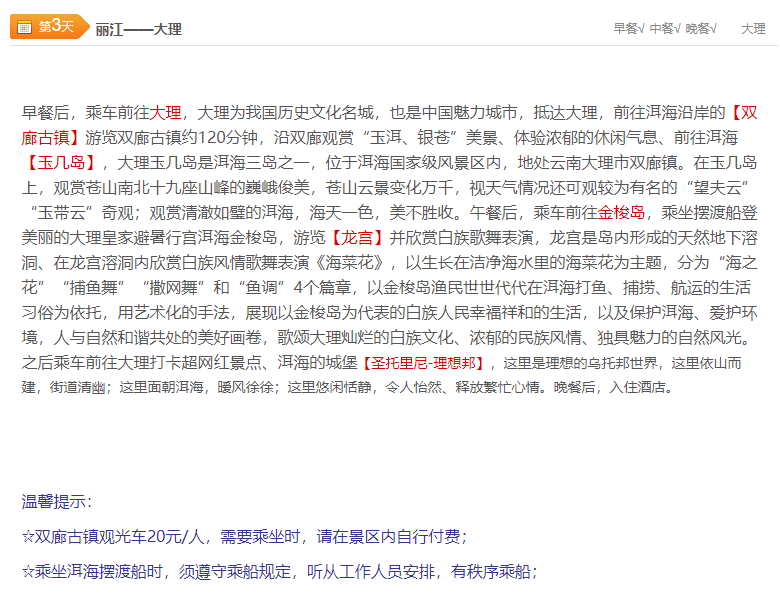Click the 第3天 orange day badge
780x600 pixels.
pos(50,26)
